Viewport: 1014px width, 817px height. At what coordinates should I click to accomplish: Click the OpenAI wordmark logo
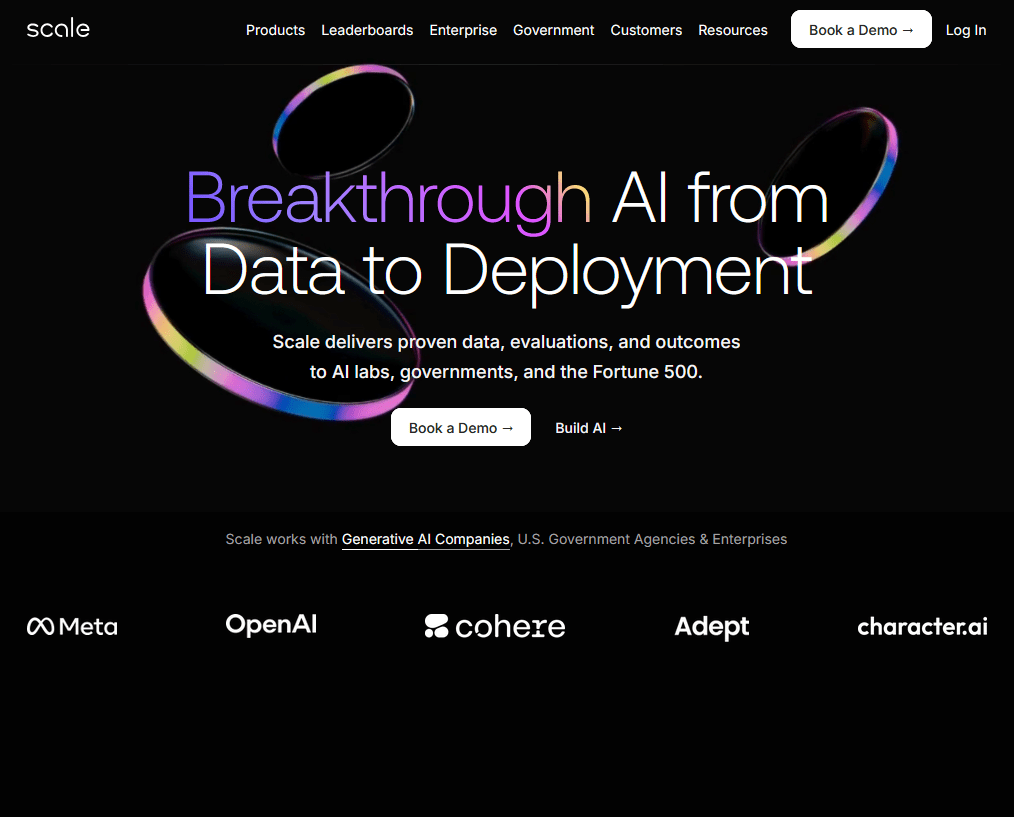click(271, 624)
